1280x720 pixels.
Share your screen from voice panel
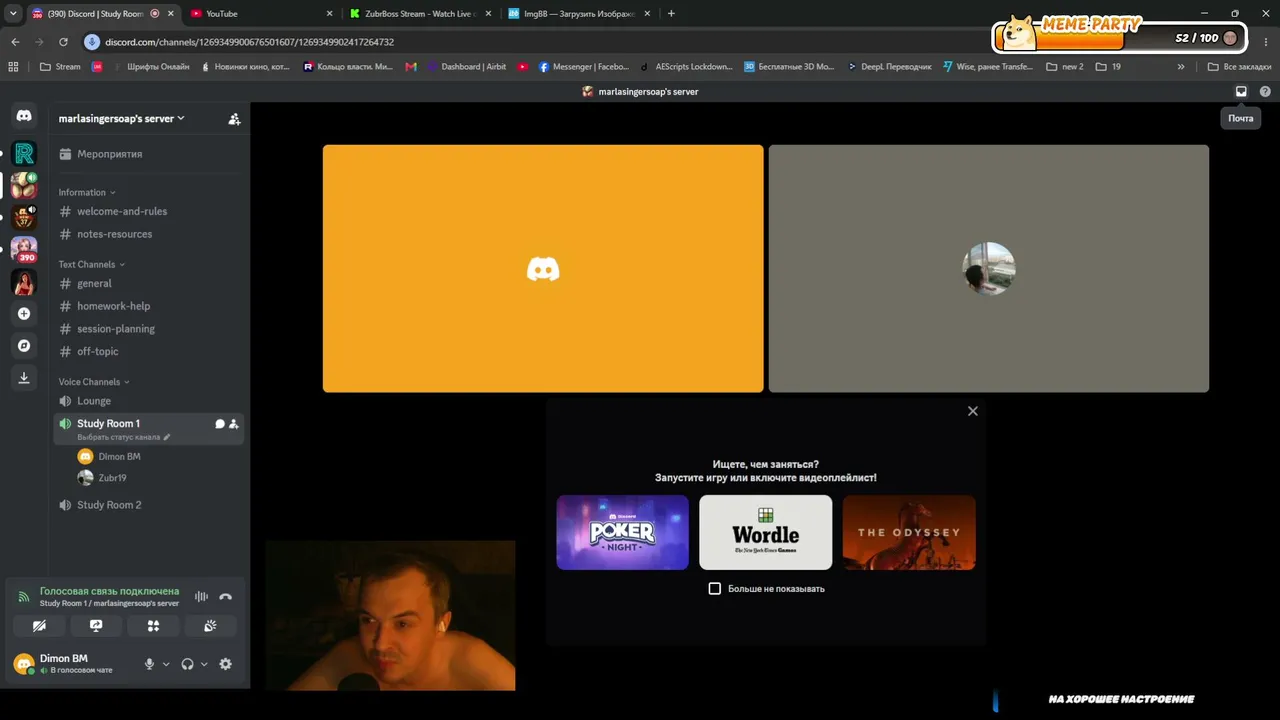pos(96,626)
